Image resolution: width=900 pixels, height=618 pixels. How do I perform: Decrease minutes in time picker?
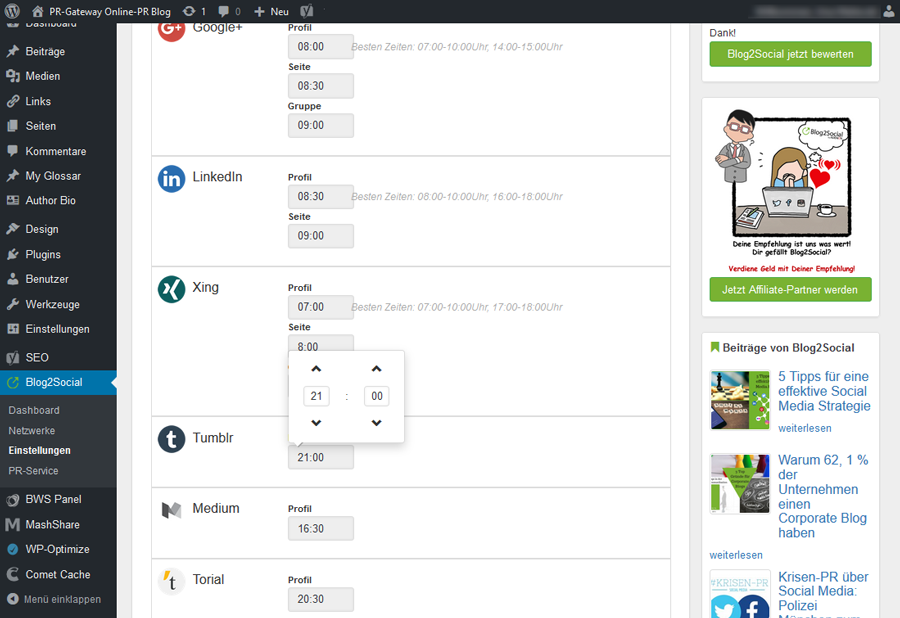377,423
